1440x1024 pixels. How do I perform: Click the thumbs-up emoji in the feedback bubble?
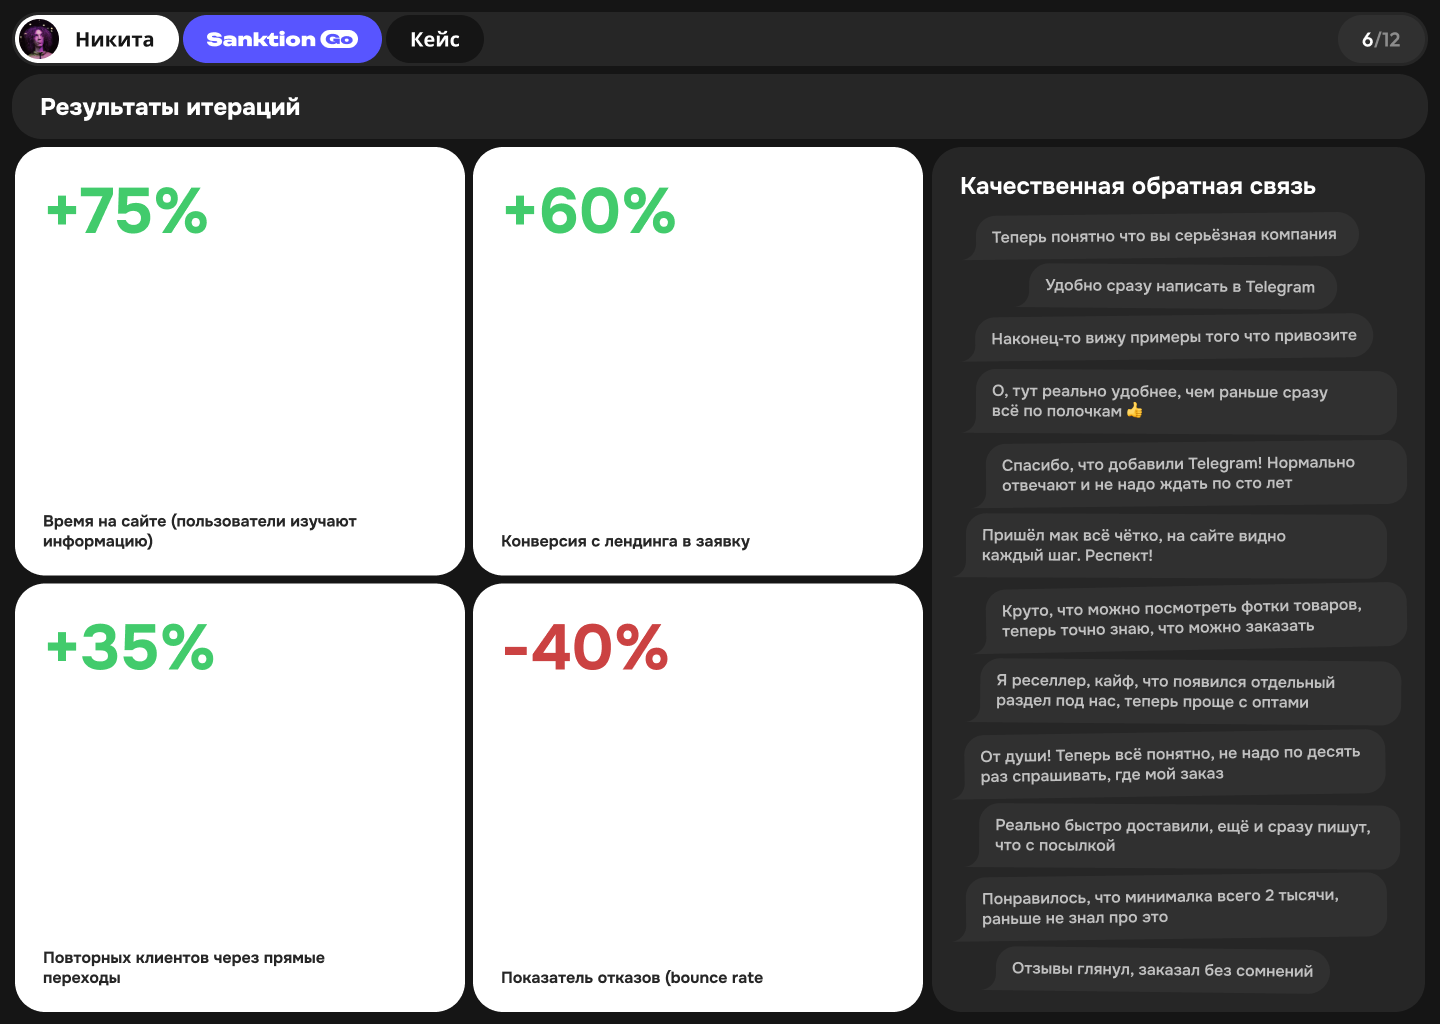pos(1134,410)
